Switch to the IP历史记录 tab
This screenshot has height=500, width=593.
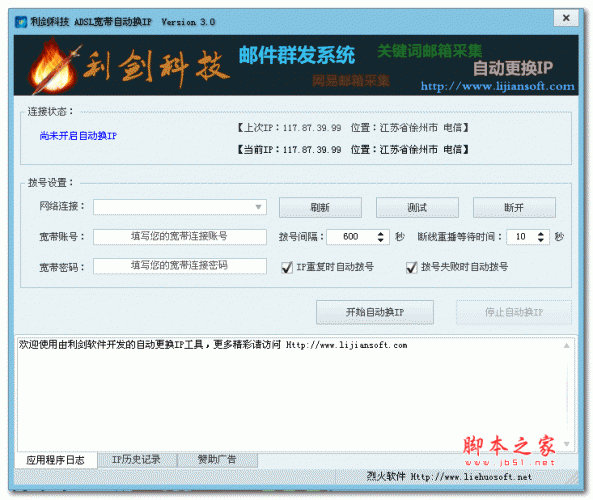click(x=137, y=460)
